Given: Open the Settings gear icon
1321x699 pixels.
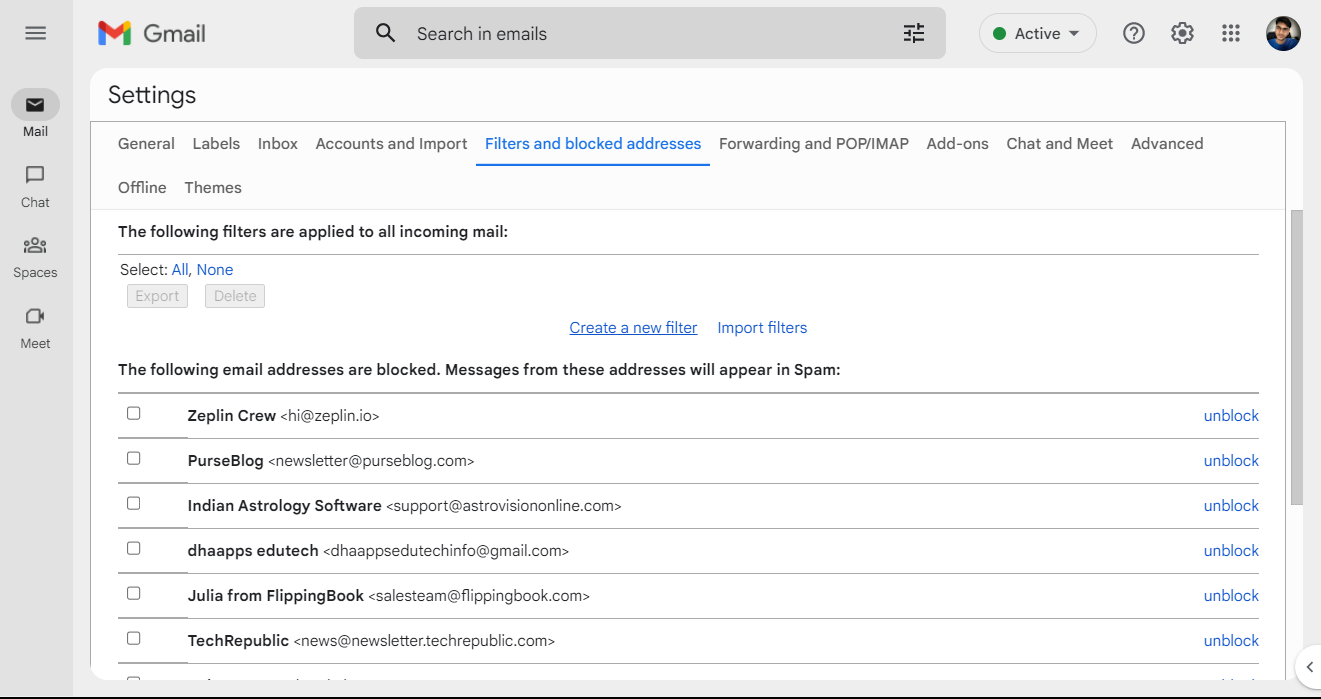Looking at the screenshot, I should pyautogui.click(x=1182, y=33).
